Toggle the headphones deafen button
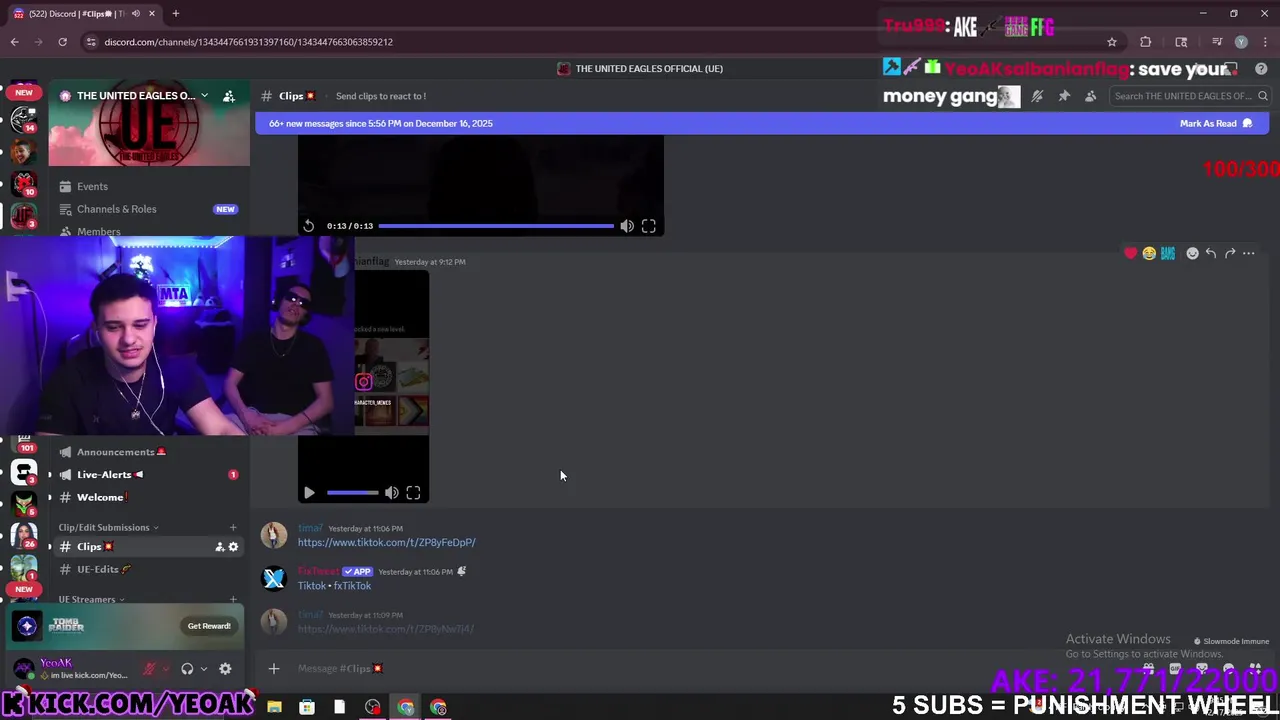 click(x=187, y=669)
